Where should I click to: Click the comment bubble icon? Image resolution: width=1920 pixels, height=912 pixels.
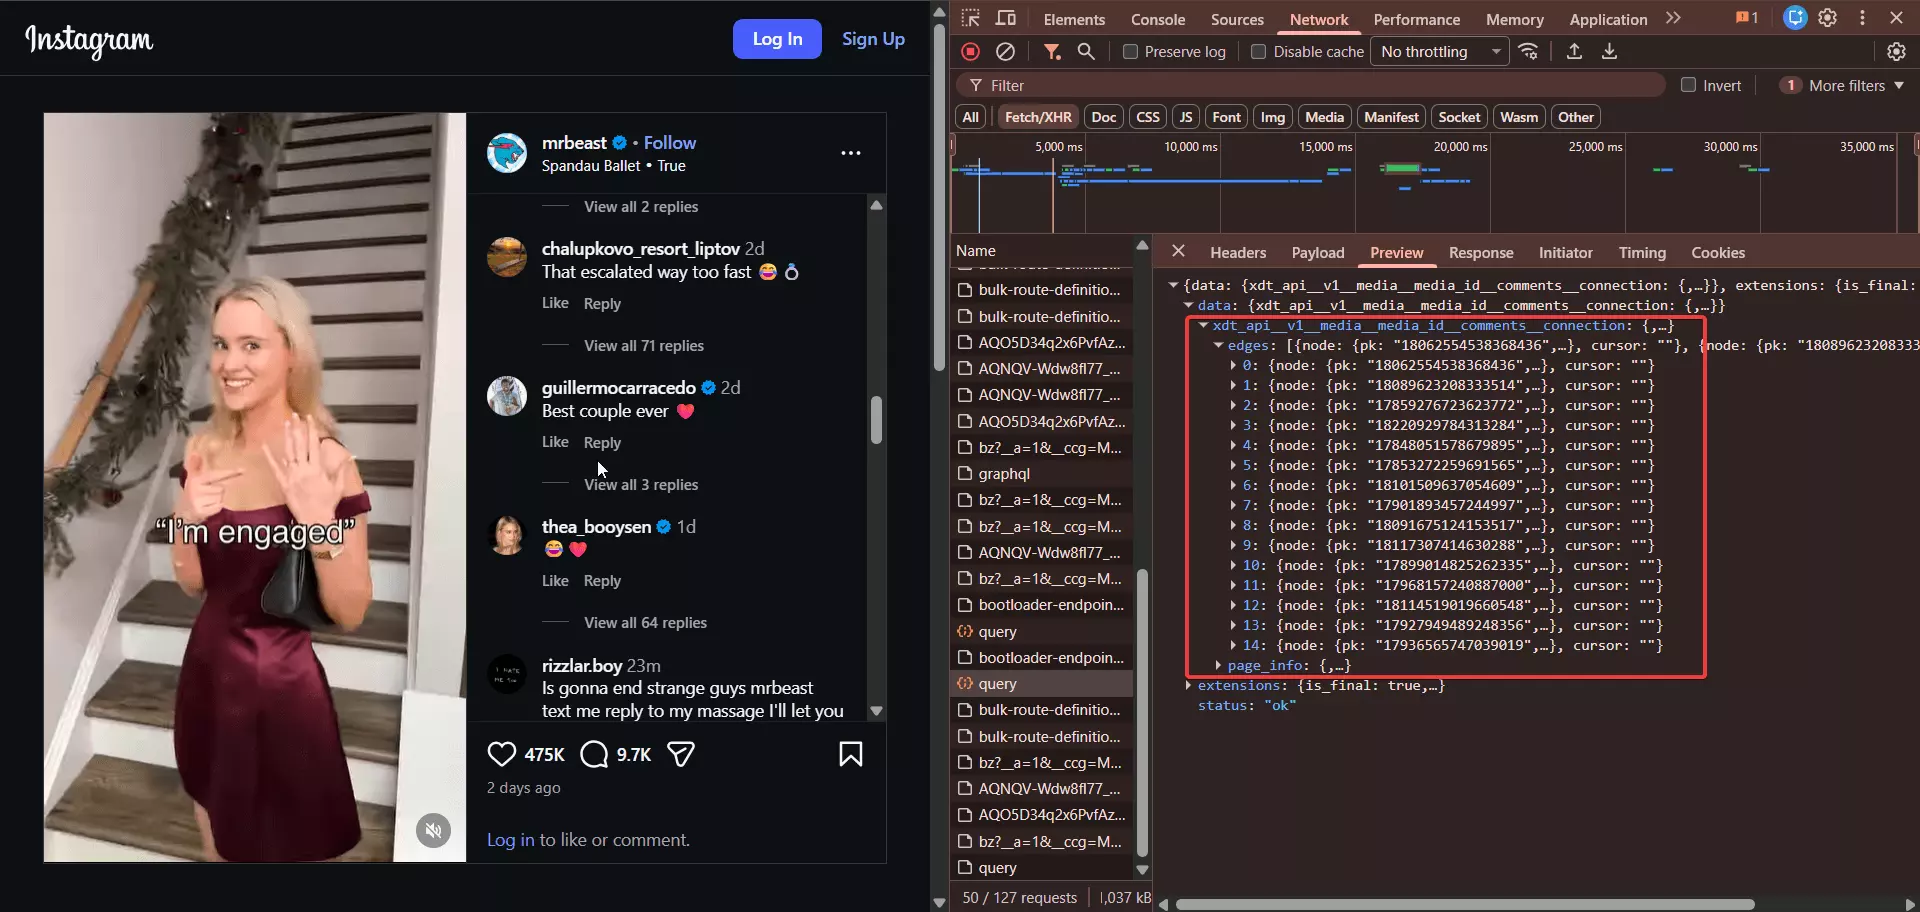coord(594,754)
